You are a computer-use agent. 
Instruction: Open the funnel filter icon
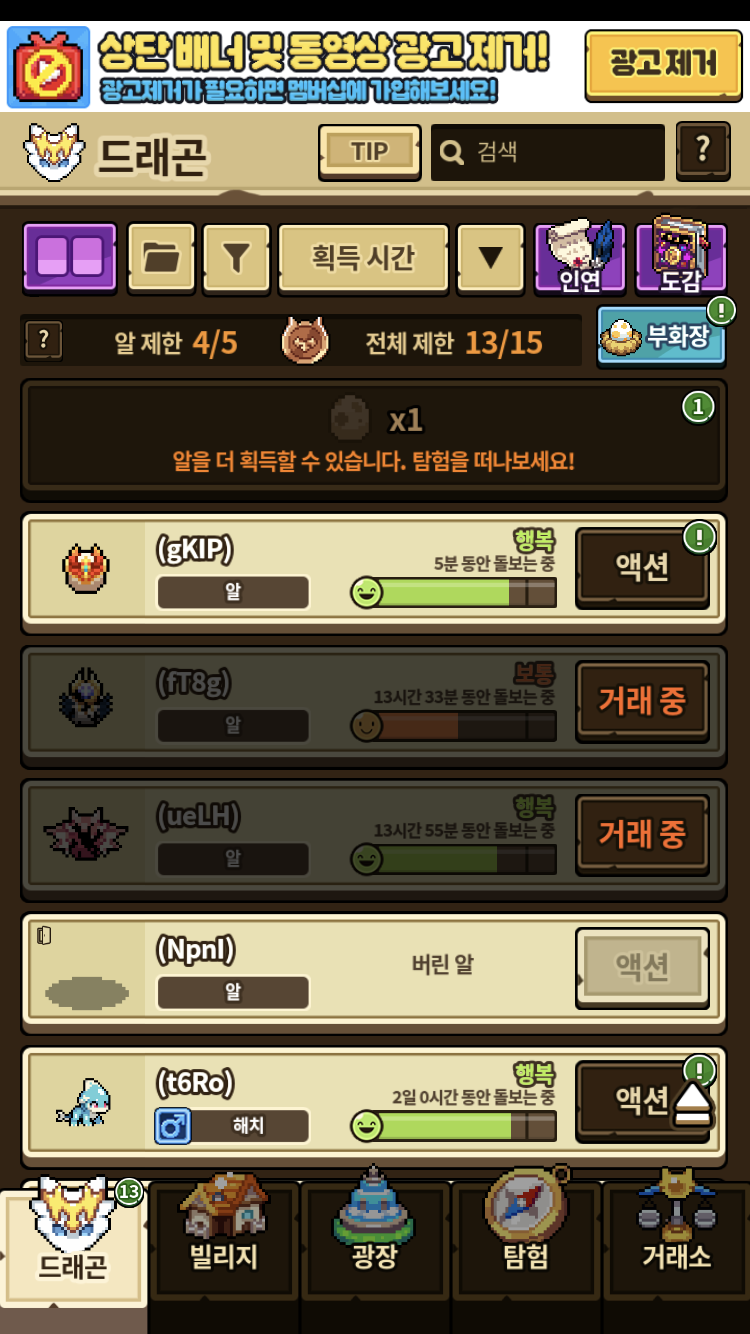(235, 257)
